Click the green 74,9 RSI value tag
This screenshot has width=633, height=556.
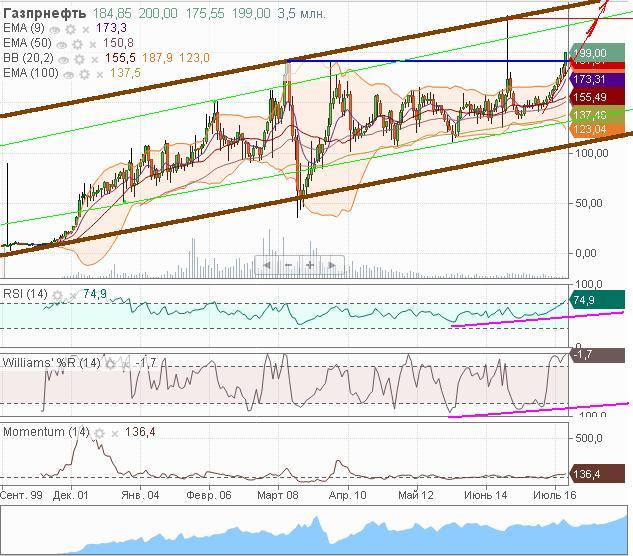(x=597, y=300)
